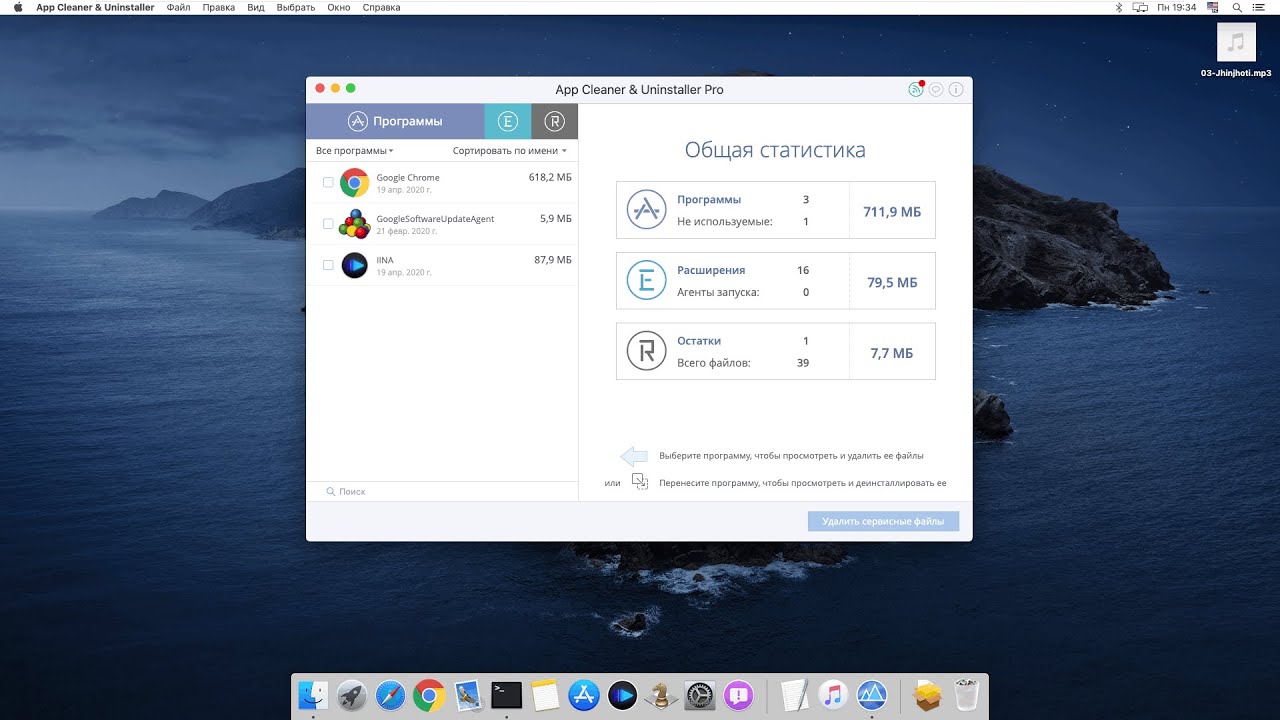This screenshot has width=1280, height=720.
Task: Open the Chess app from the Dock
Action: [x=661, y=694]
